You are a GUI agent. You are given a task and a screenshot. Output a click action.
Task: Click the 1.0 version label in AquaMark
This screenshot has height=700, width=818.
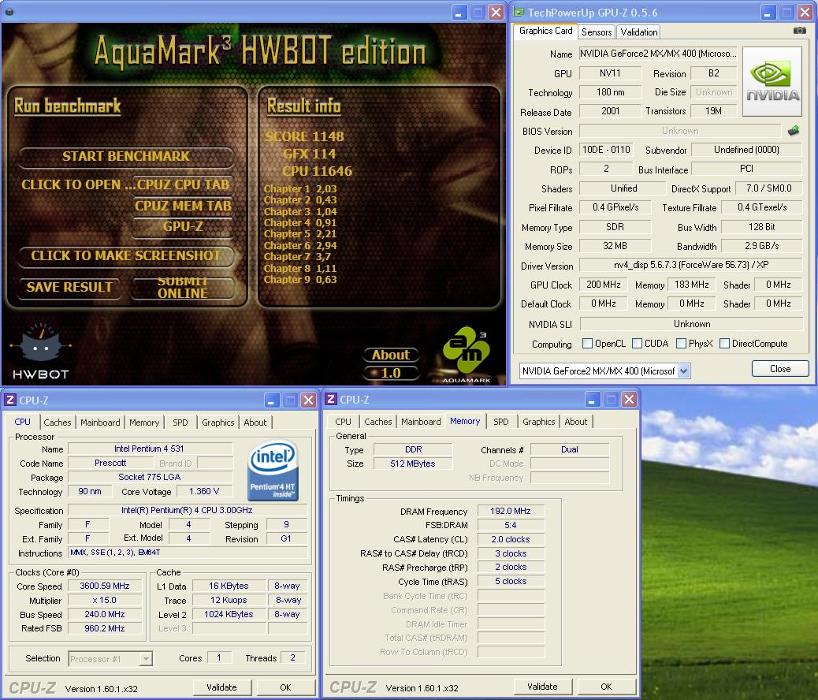391,373
